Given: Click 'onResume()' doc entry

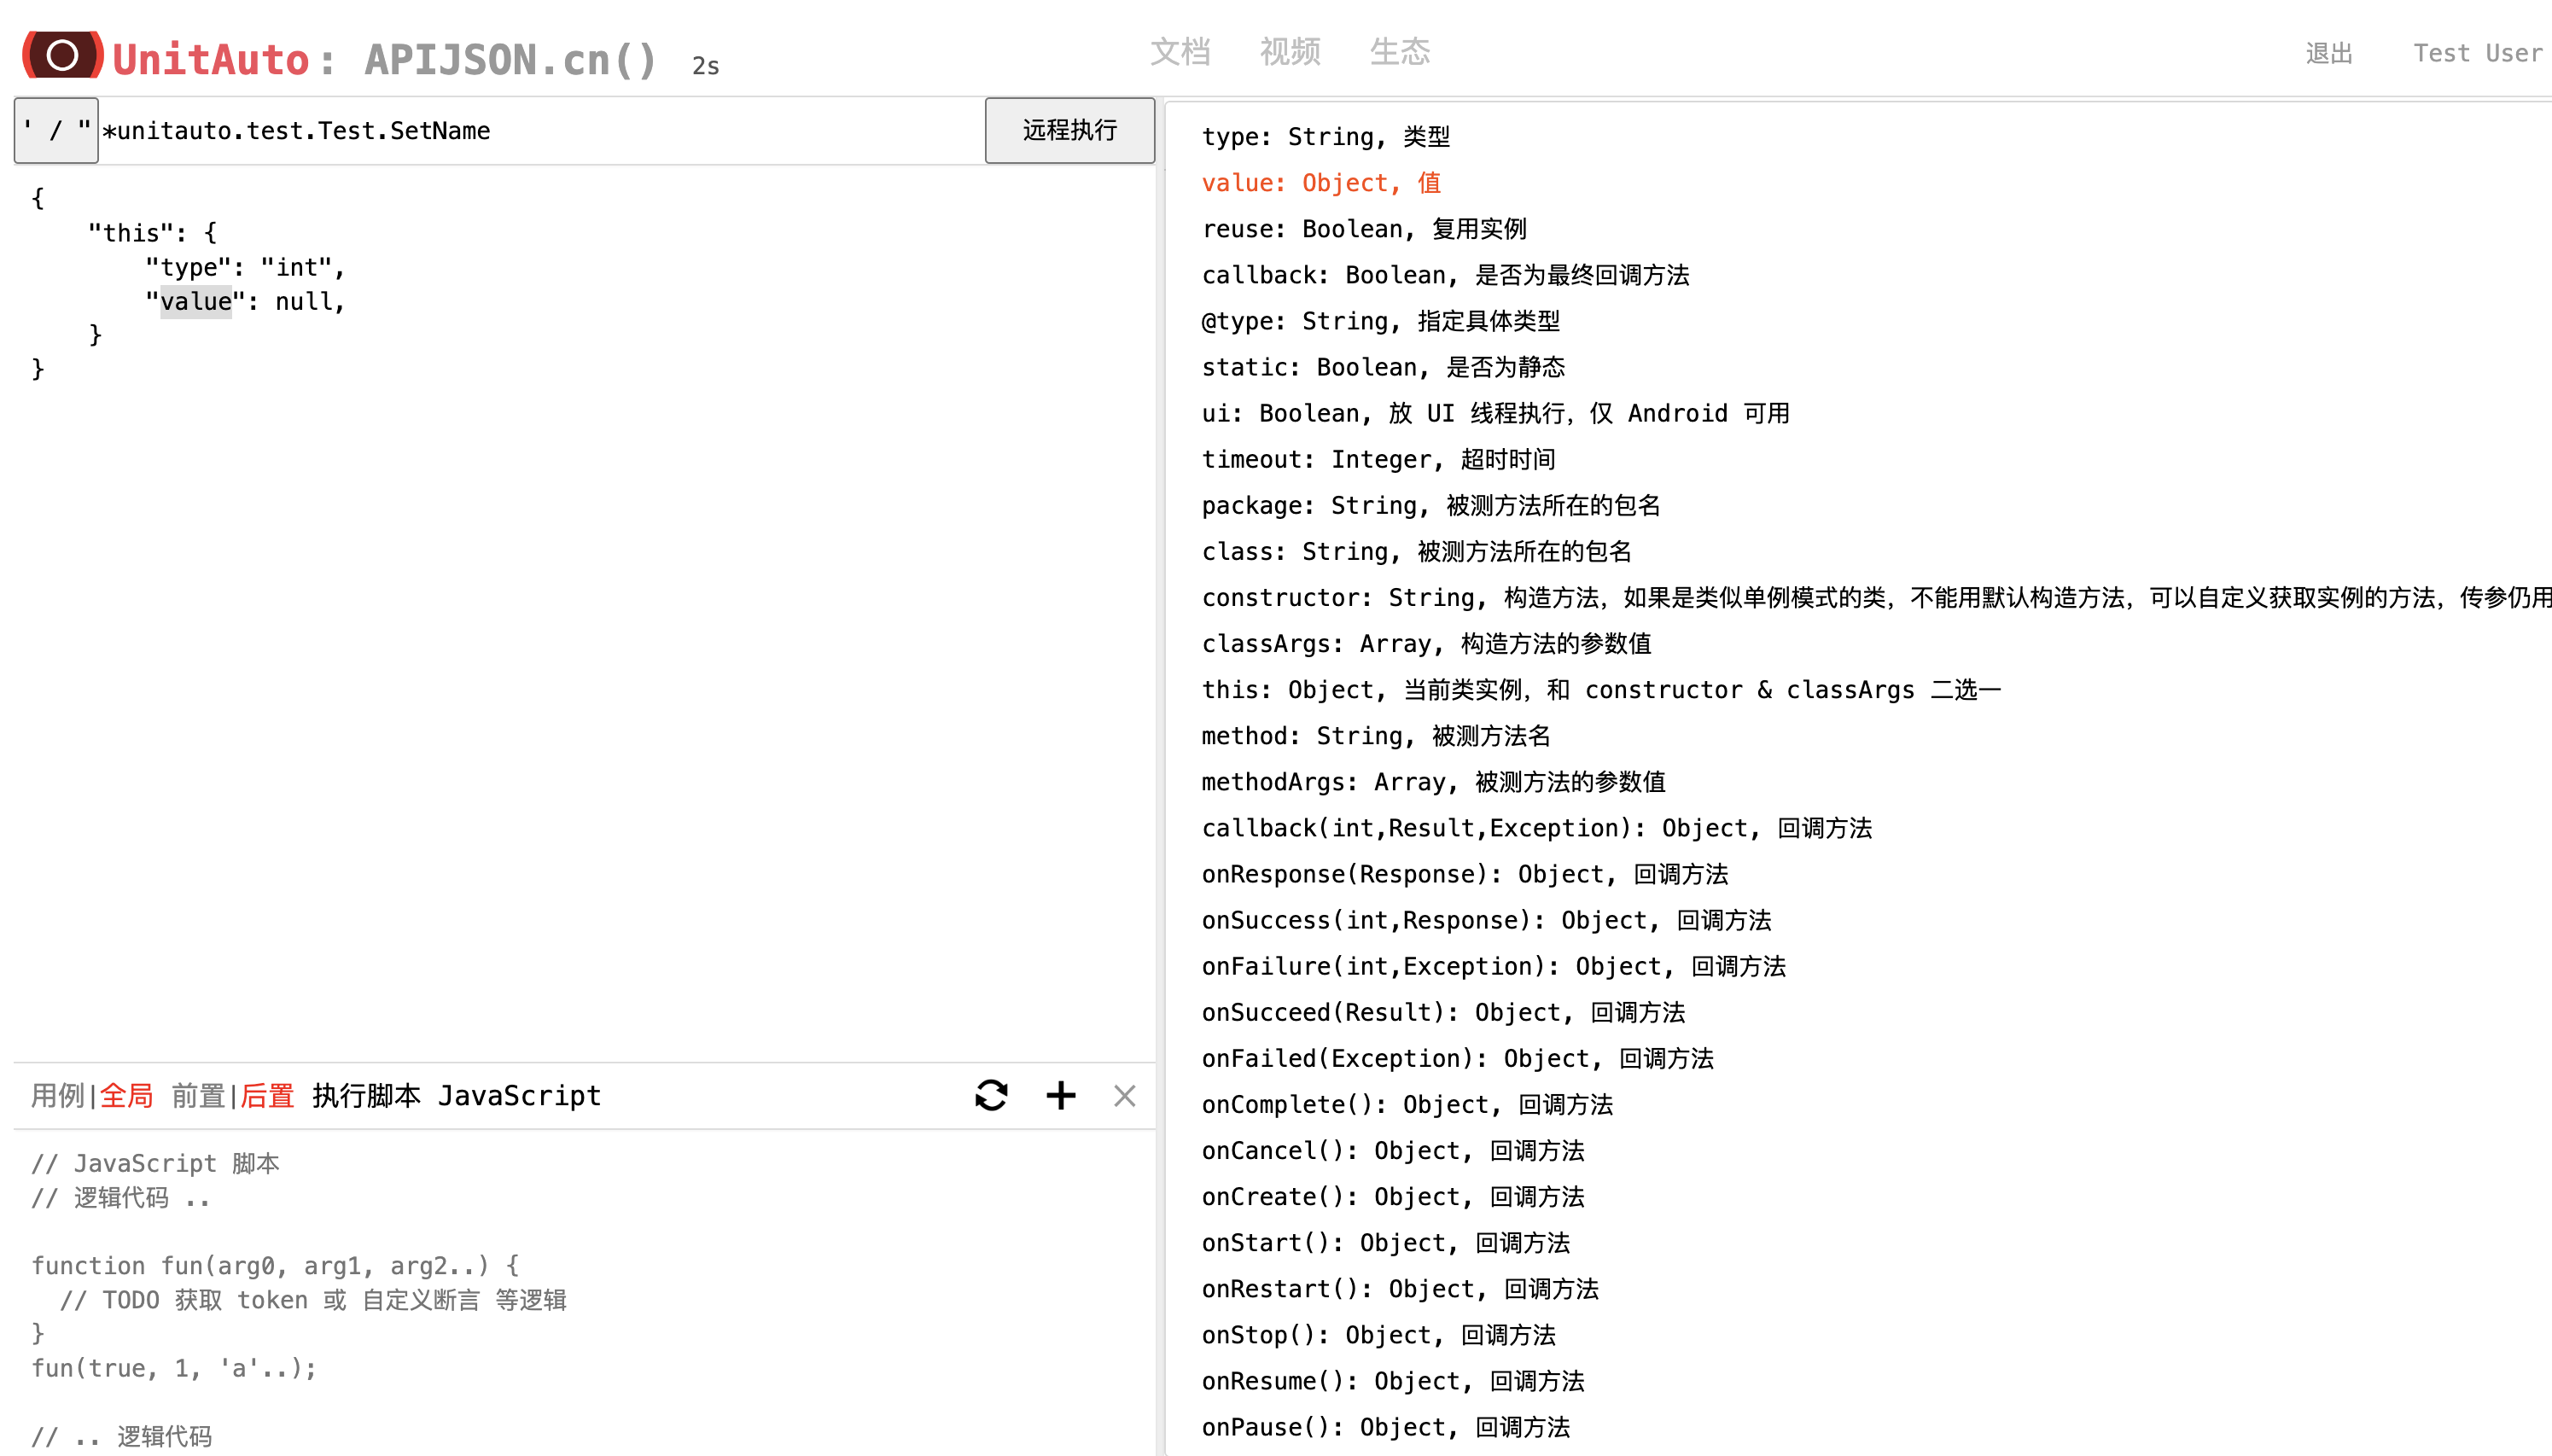Looking at the screenshot, I should click(x=1393, y=1380).
